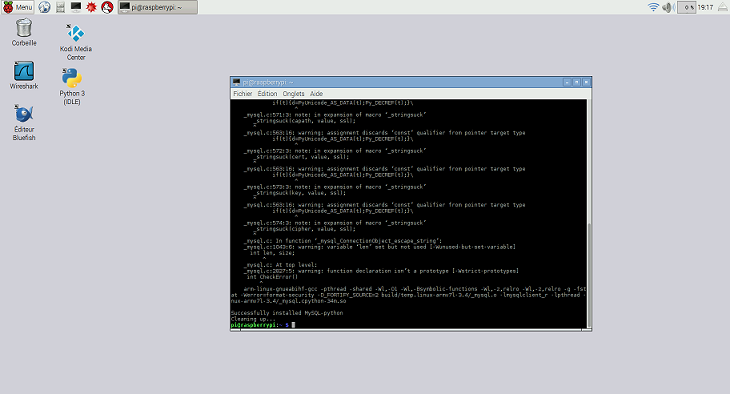Open the Onglets terminal menu
This screenshot has height=394, width=730.
[x=293, y=94]
